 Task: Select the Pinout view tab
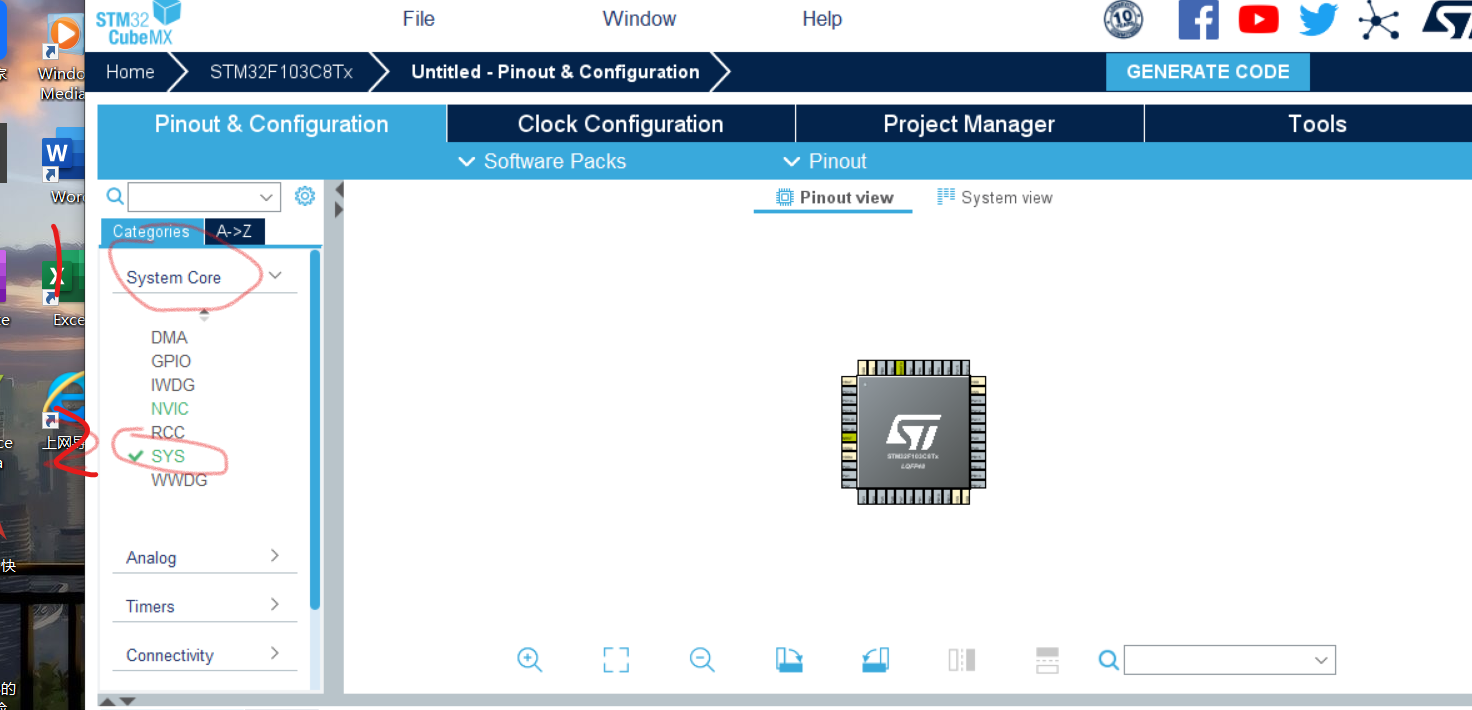tap(834, 197)
